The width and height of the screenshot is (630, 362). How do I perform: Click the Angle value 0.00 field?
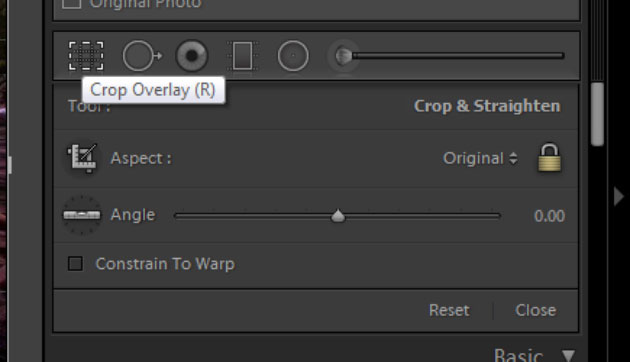[549, 216]
